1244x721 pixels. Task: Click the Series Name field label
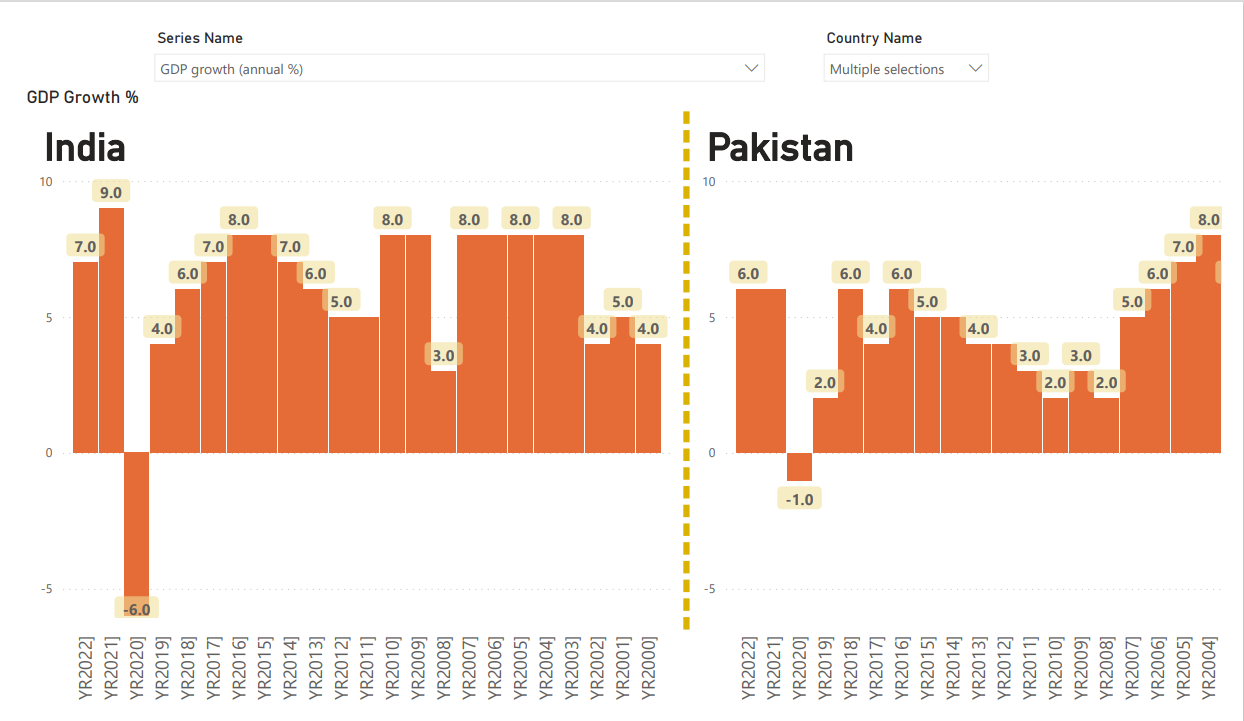pyautogui.click(x=199, y=38)
